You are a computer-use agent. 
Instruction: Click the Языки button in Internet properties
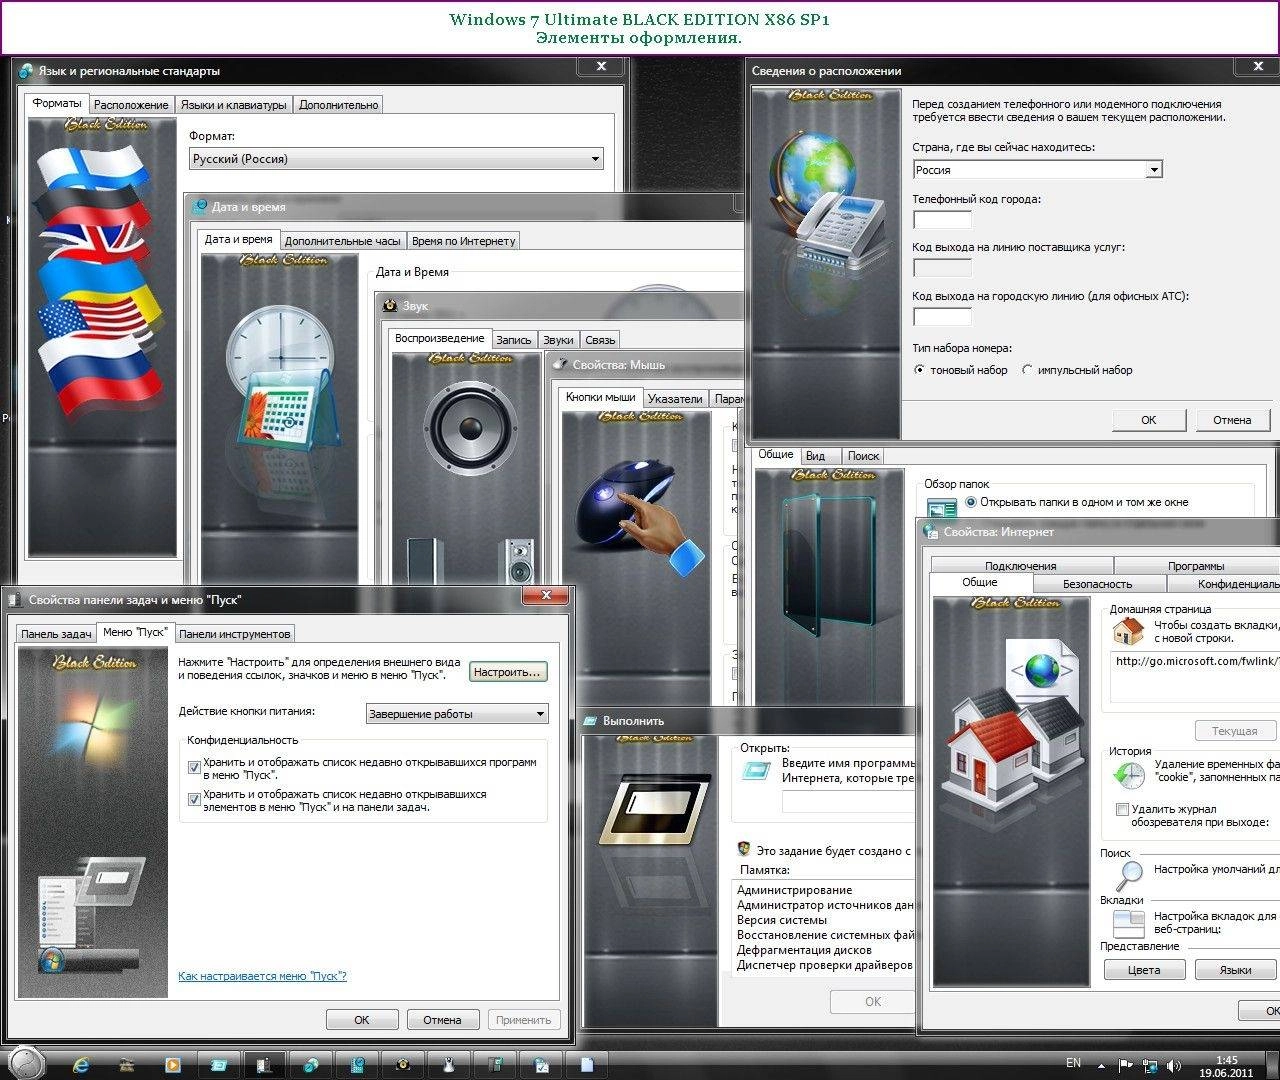click(x=1236, y=970)
